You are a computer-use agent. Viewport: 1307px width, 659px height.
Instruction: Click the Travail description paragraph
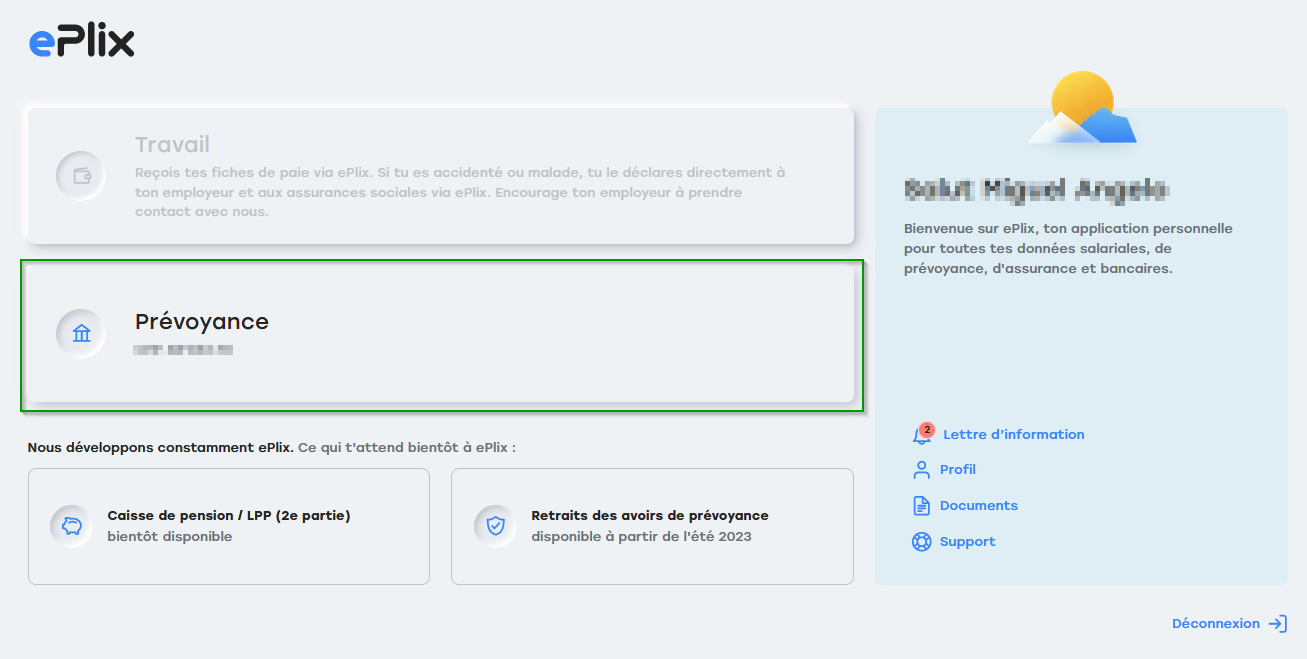click(x=460, y=192)
